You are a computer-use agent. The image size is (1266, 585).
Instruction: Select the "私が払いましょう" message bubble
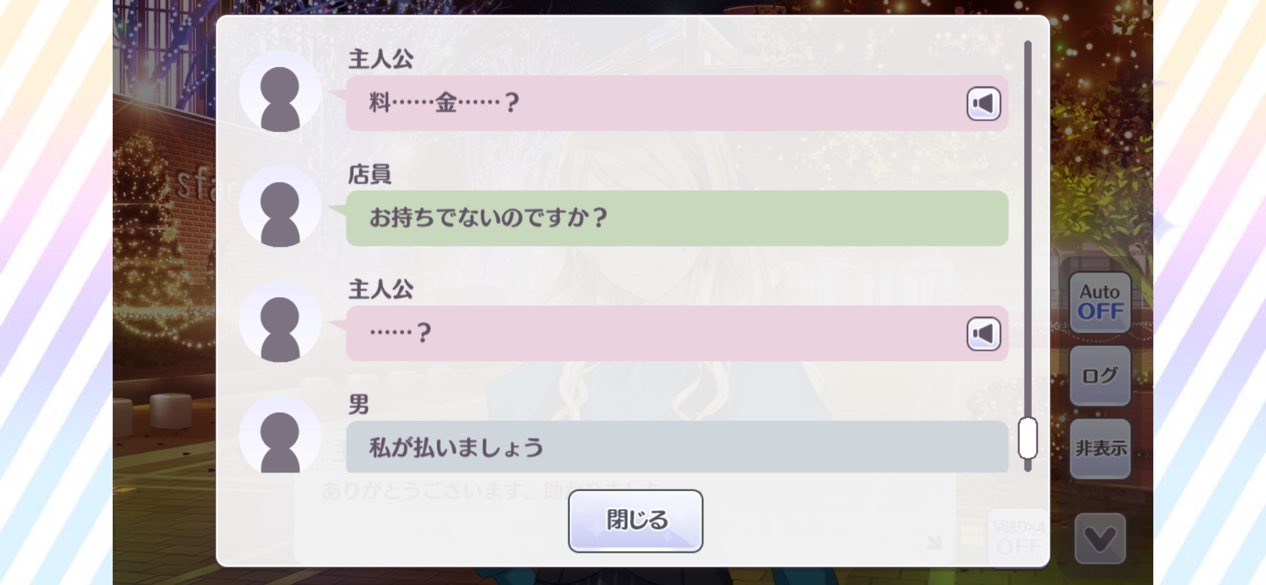point(676,446)
